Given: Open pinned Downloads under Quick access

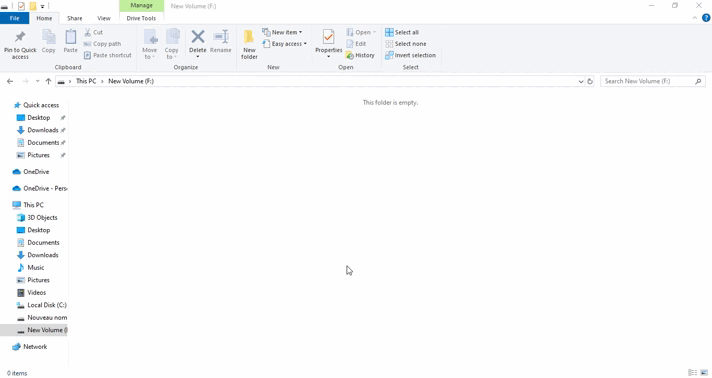Looking at the screenshot, I should 43,130.
